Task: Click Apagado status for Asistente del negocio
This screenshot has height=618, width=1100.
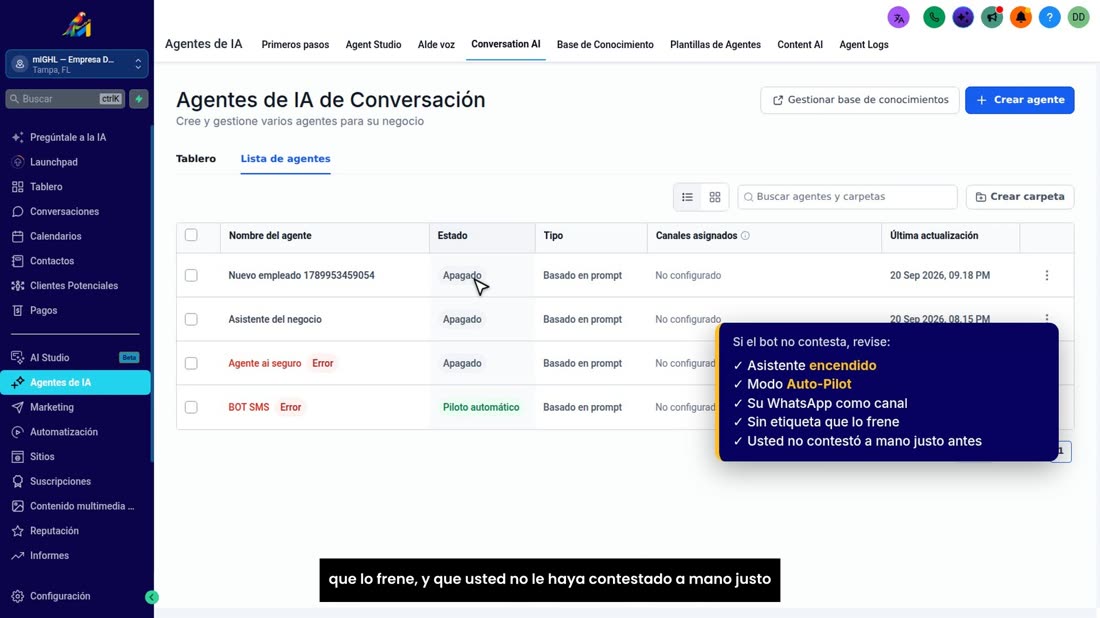Action: point(462,319)
